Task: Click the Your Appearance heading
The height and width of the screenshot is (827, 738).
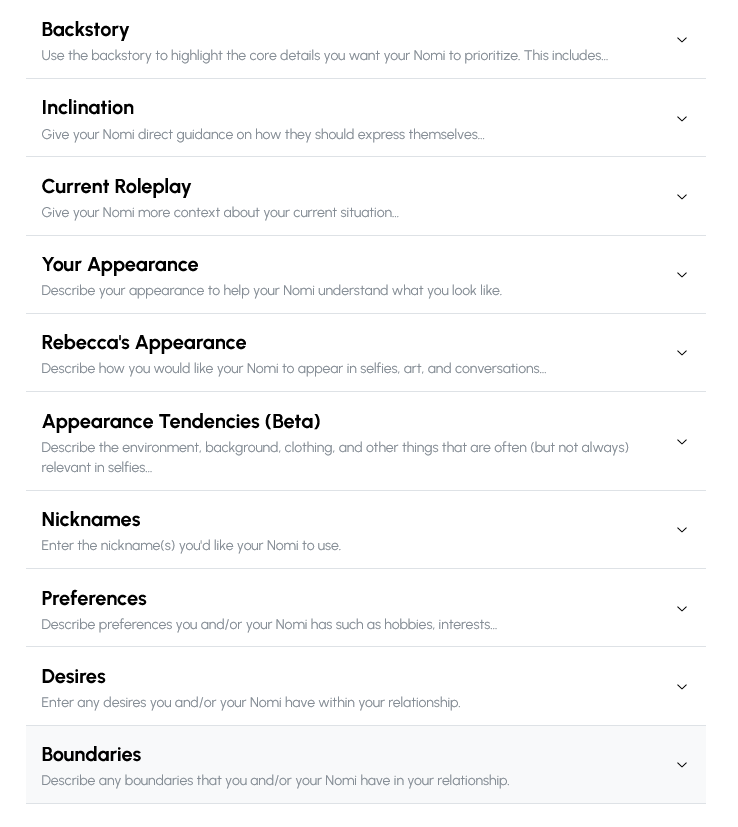Action: click(x=120, y=265)
